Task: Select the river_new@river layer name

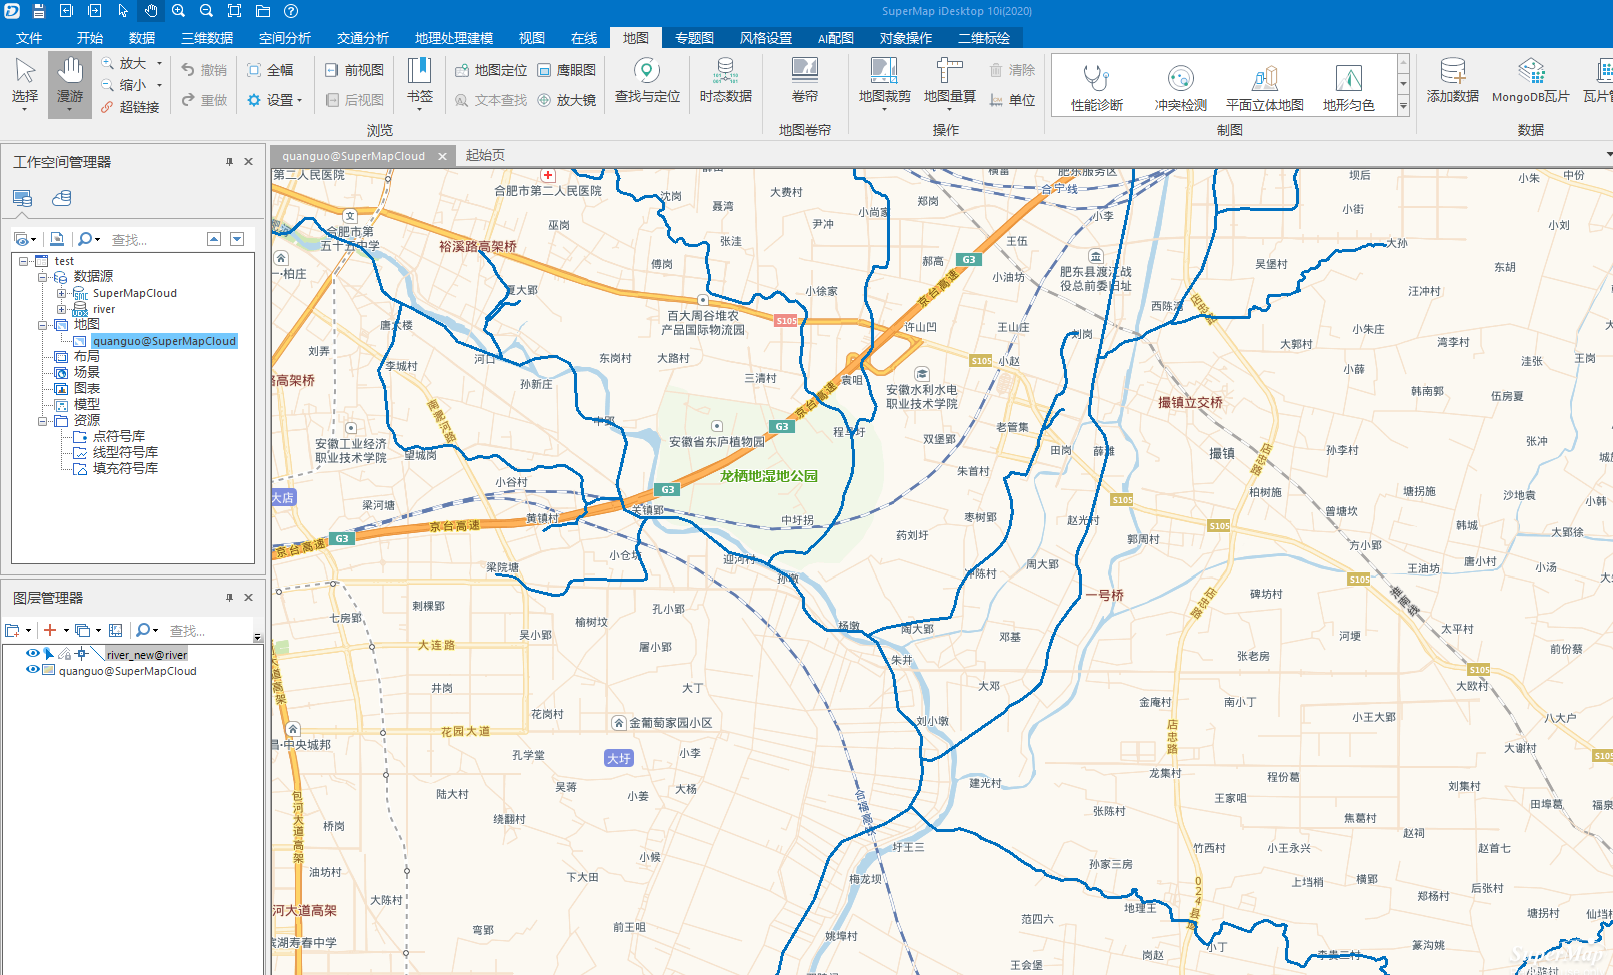Action: tap(147, 655)
